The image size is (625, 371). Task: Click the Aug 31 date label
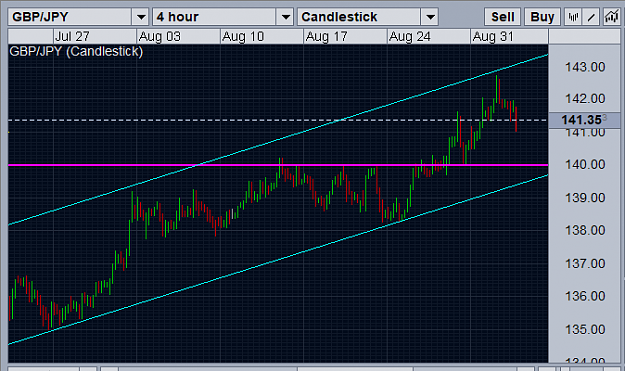493,37
